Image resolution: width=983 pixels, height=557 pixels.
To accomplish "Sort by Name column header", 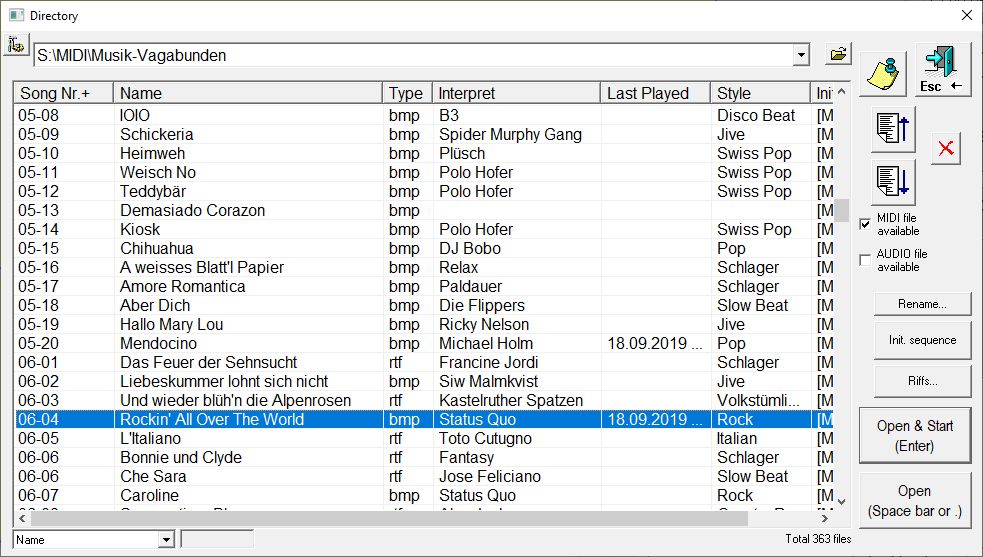I will tap(248, 93).
